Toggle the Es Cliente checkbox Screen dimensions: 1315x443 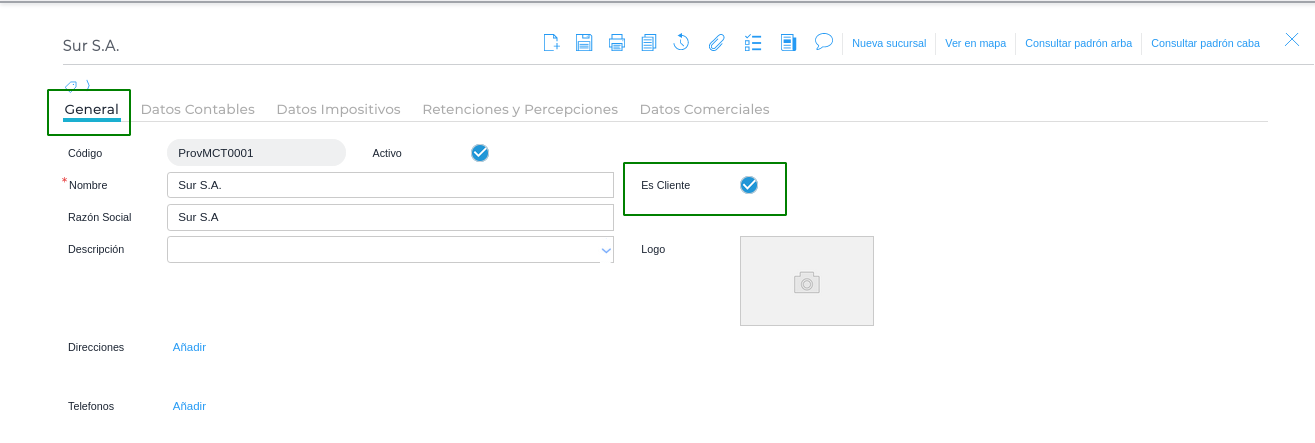749,185
